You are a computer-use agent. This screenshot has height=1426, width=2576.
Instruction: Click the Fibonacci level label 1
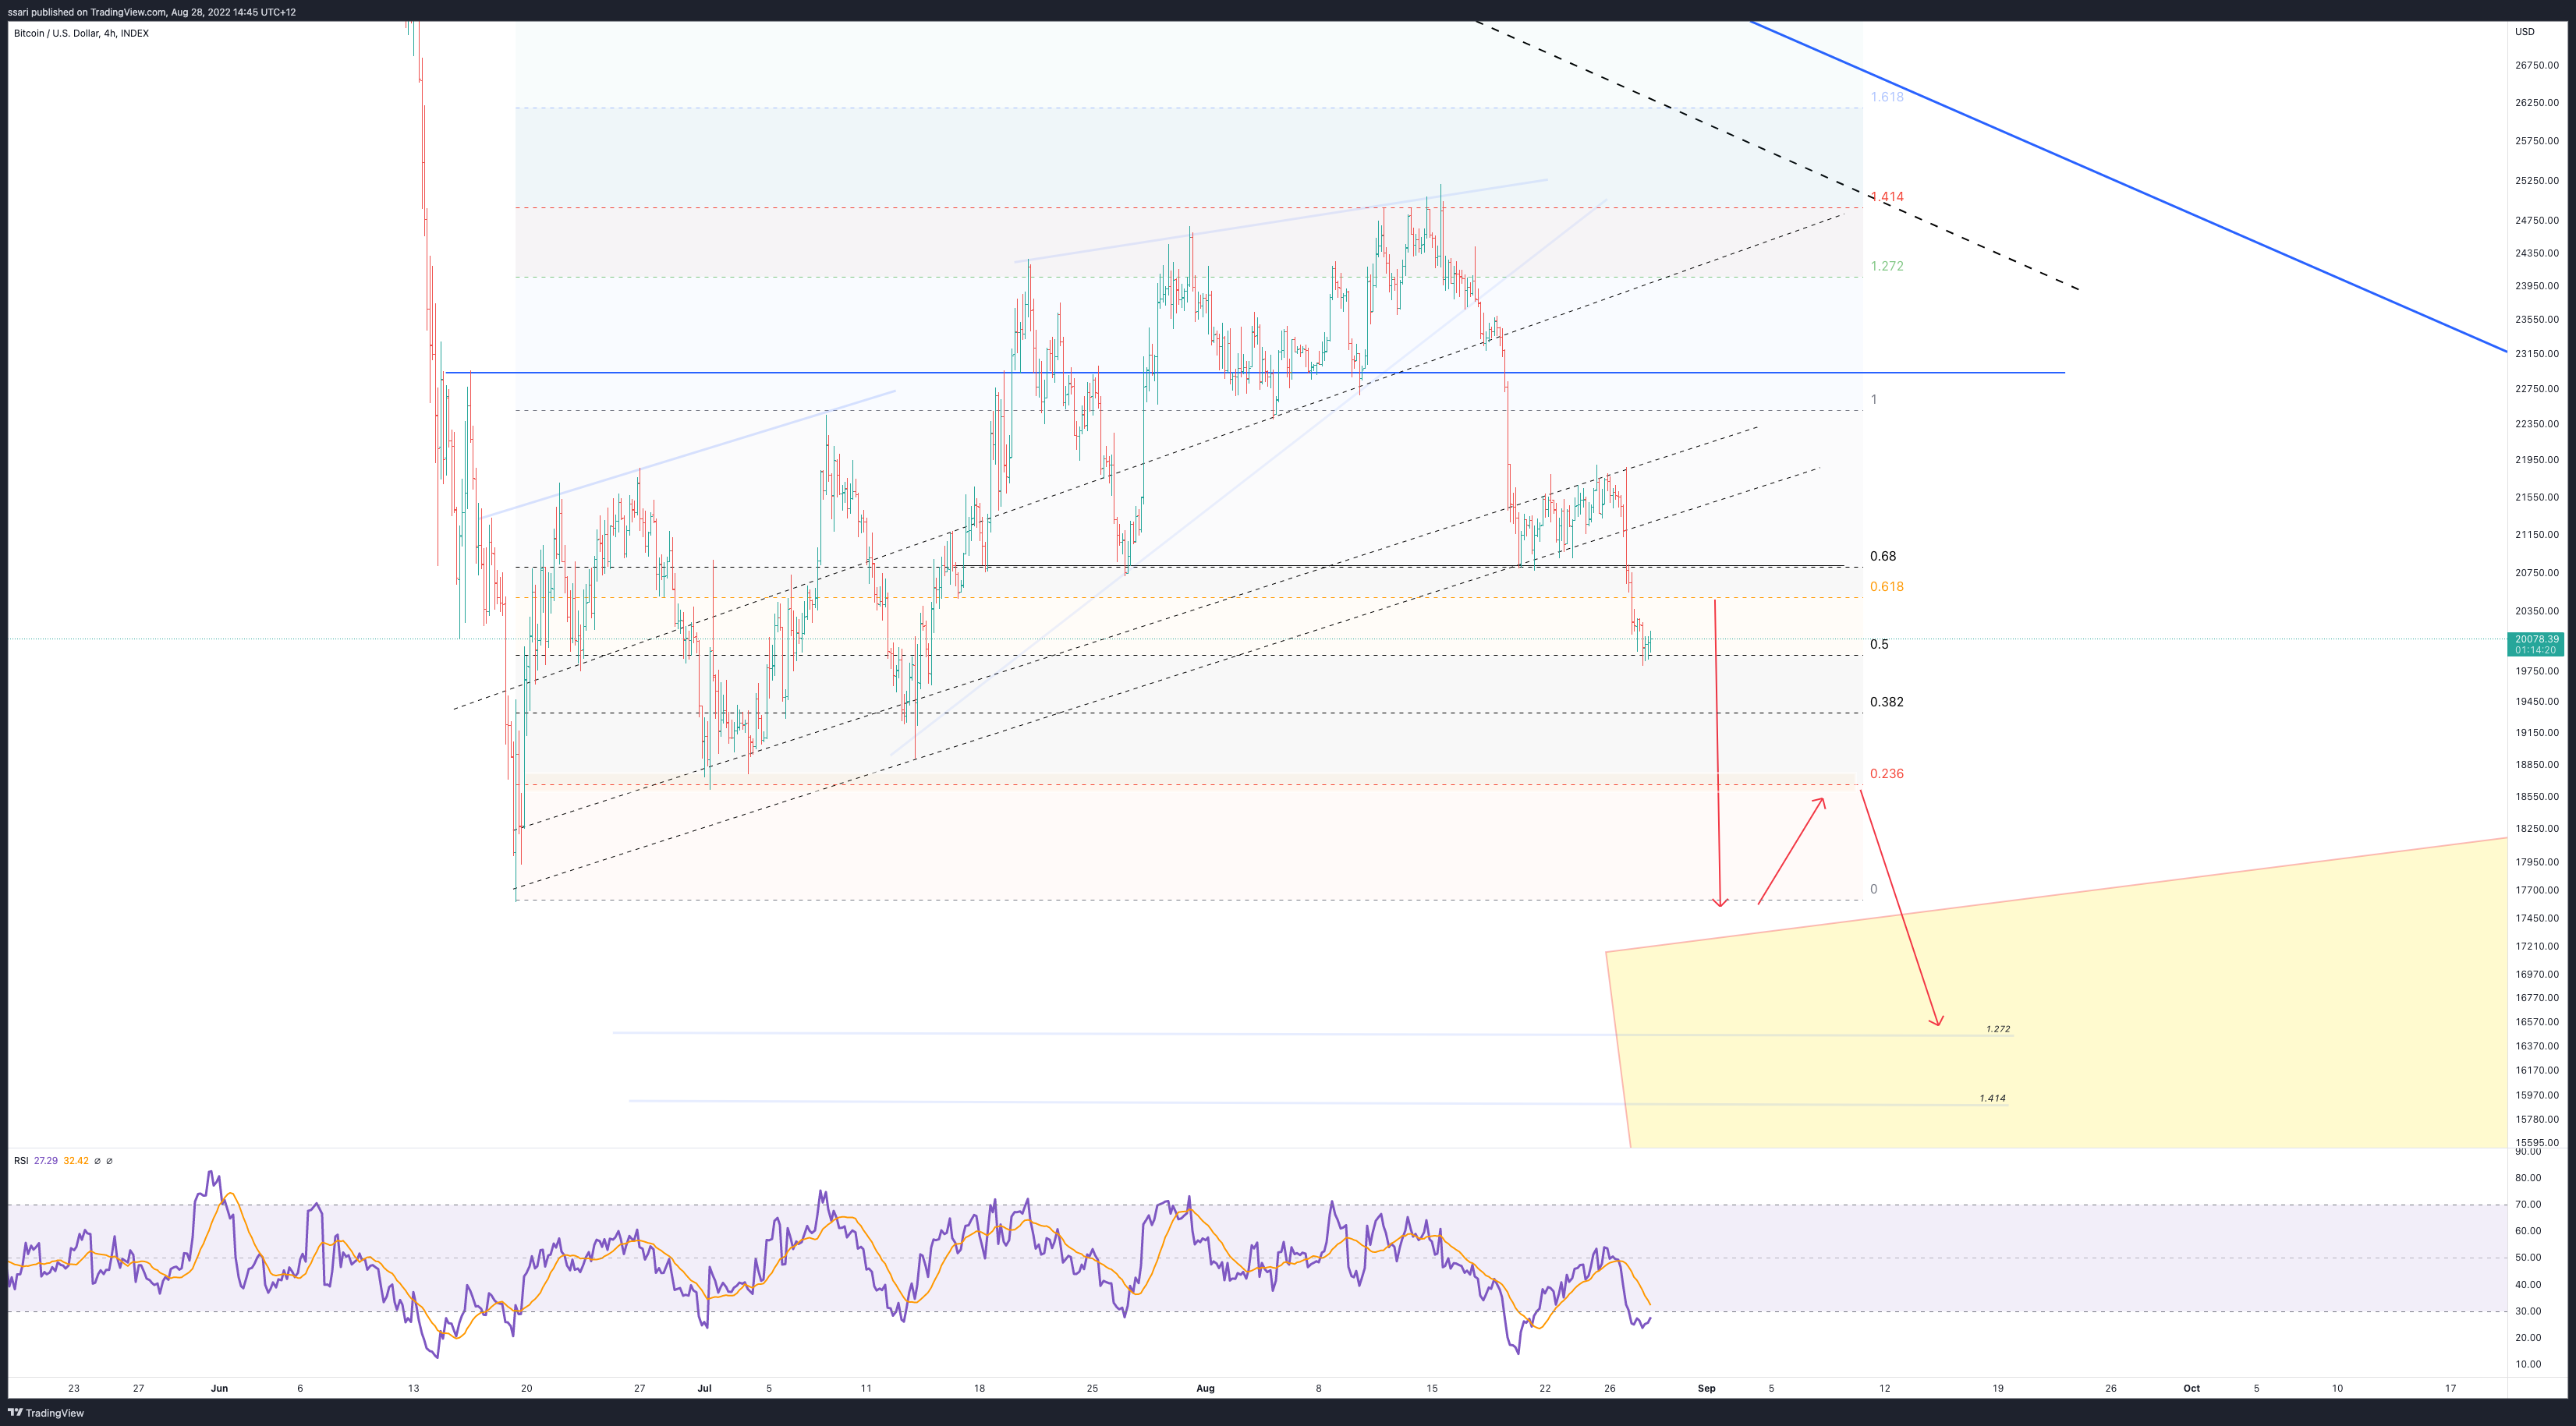click(x=1874, y=400)
